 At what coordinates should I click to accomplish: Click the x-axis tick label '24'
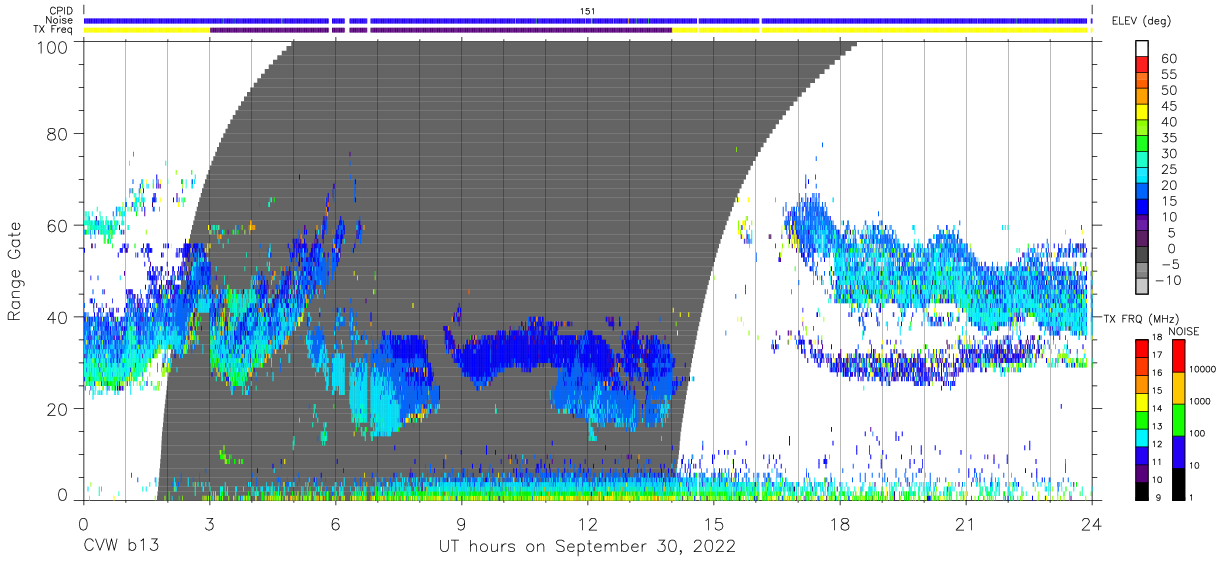tap(1092, 523)
